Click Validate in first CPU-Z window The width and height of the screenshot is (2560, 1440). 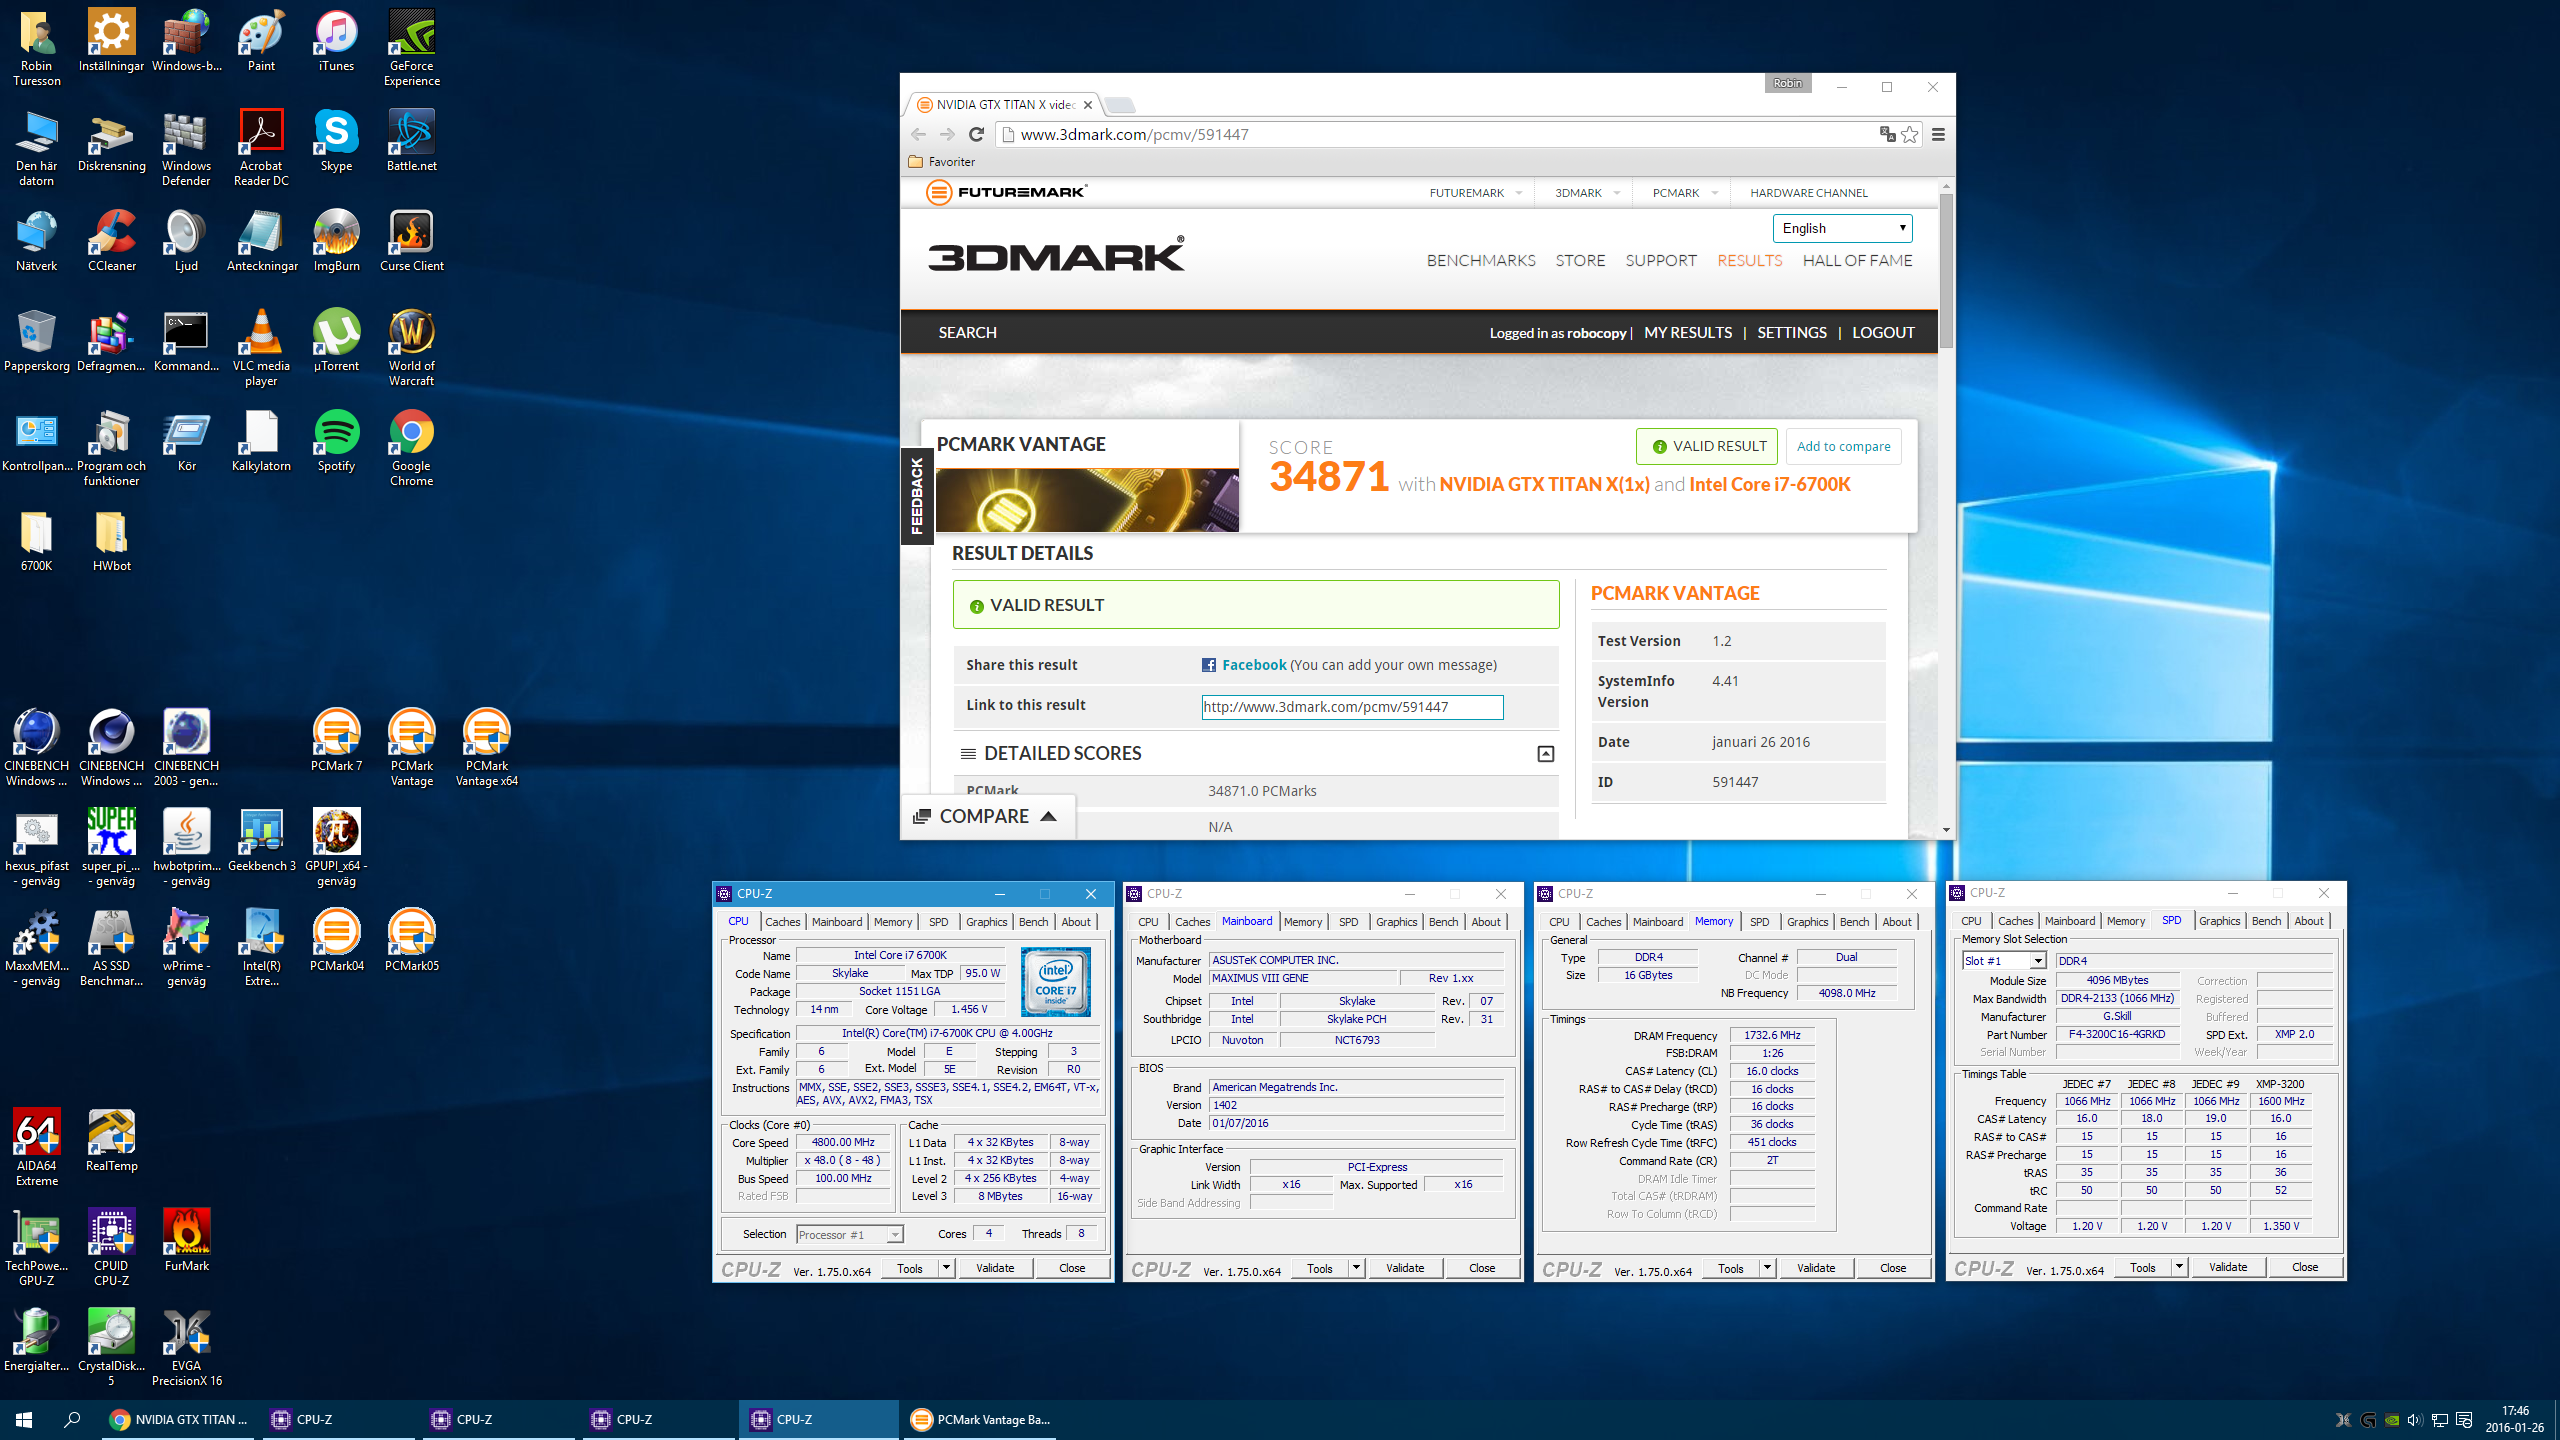(x=995, y=1268)
